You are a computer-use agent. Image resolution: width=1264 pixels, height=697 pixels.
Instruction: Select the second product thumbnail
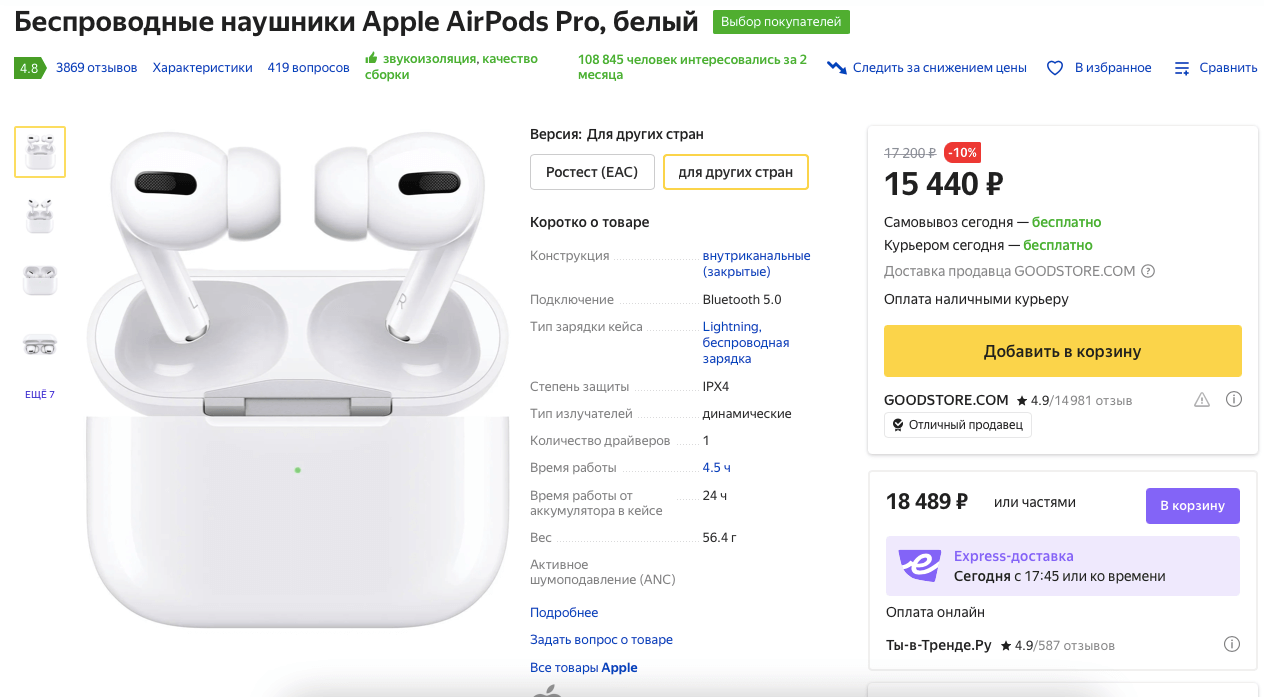pos(39,215)
